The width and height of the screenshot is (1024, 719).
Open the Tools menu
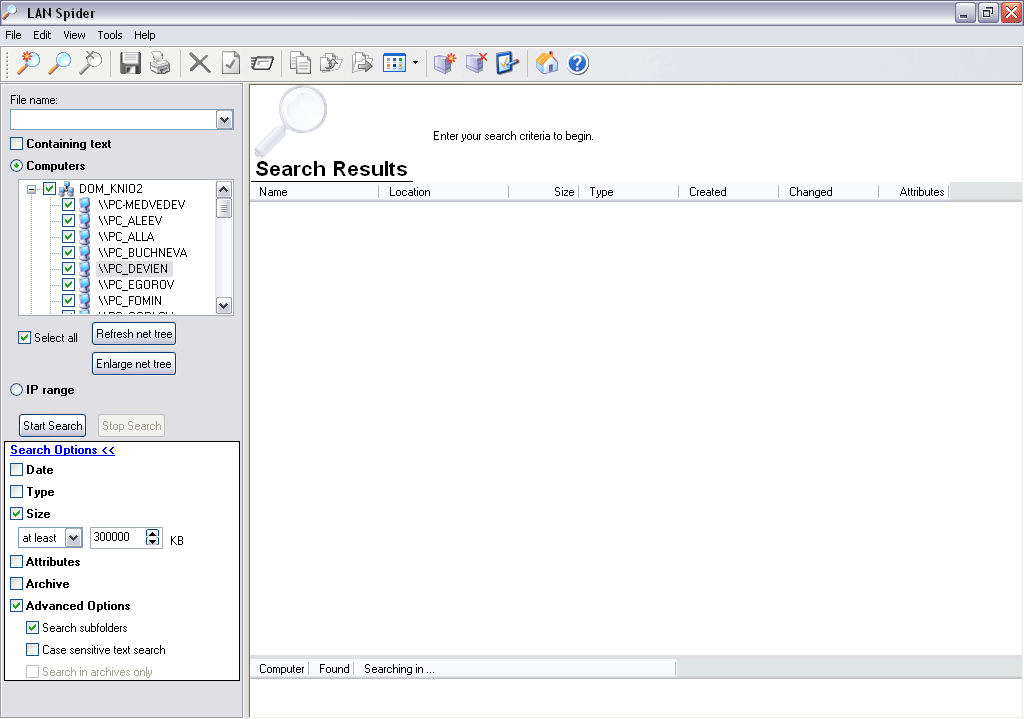110,35
